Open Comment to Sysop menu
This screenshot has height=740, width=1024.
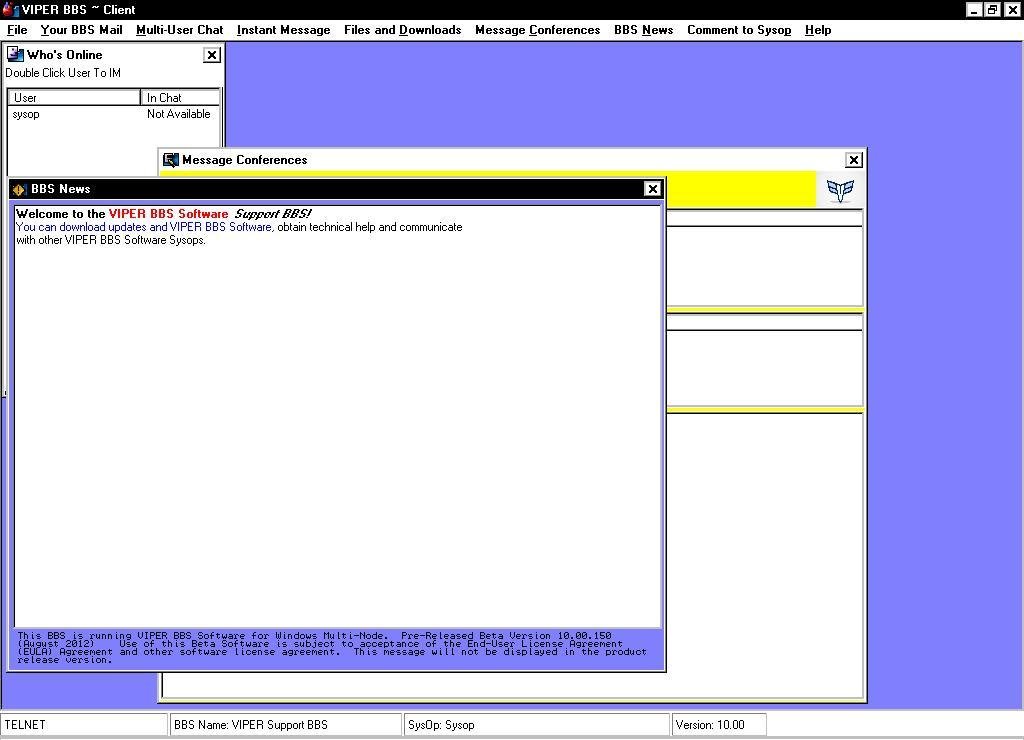point(739,30)
